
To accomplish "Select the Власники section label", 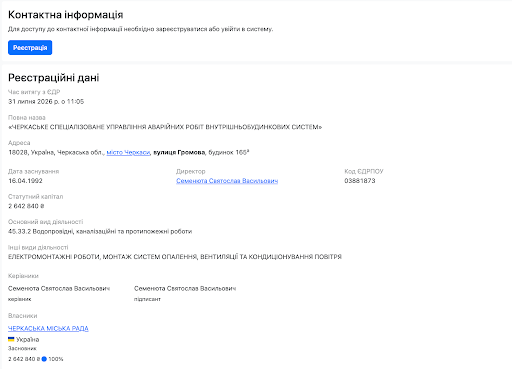I will [23, 316].
